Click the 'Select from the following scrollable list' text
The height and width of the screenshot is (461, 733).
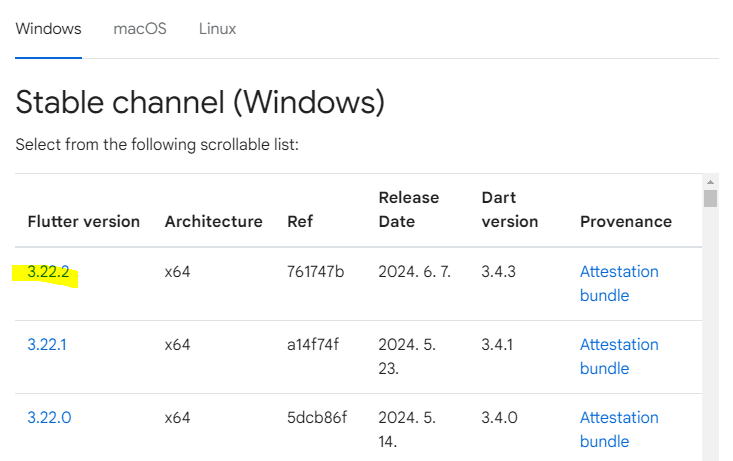coord(157,144)
